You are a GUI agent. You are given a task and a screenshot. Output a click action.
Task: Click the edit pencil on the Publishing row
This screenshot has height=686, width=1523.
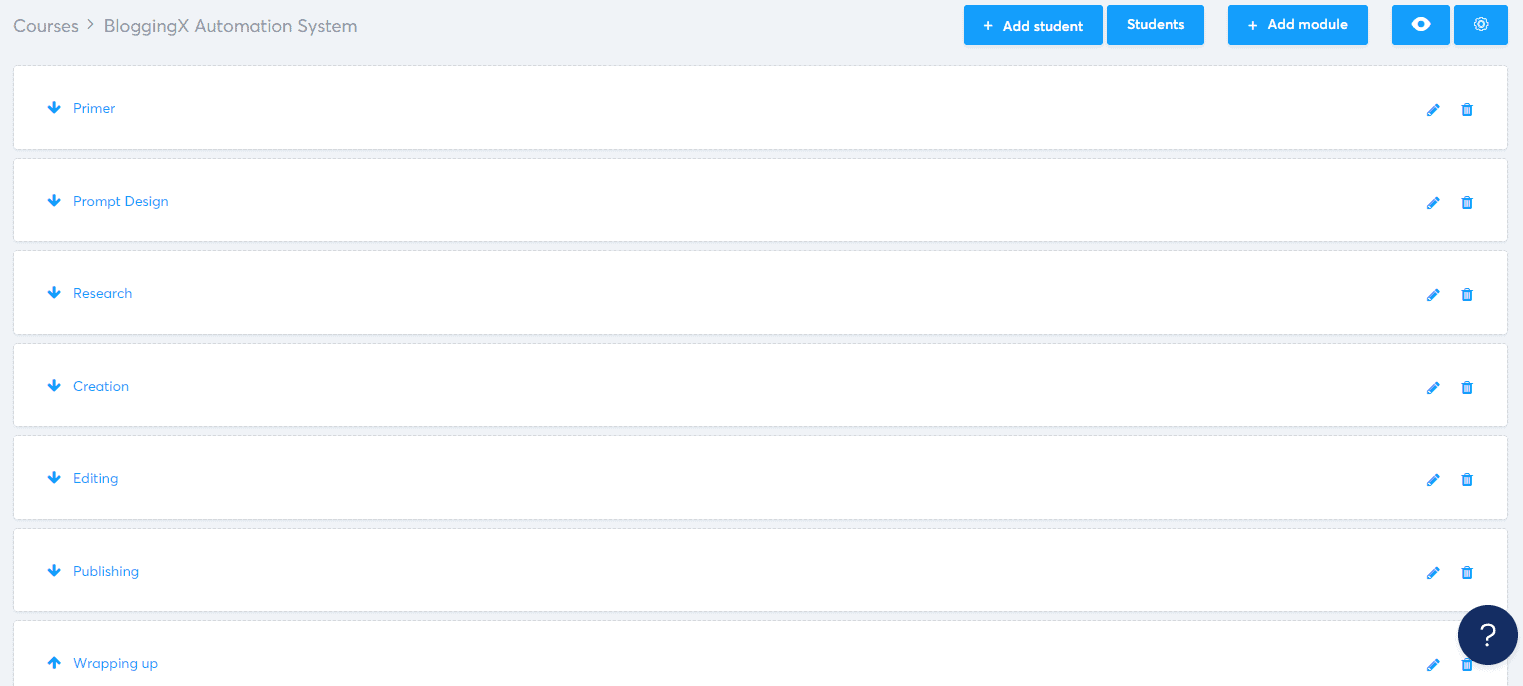click(x=1433, y=573)
